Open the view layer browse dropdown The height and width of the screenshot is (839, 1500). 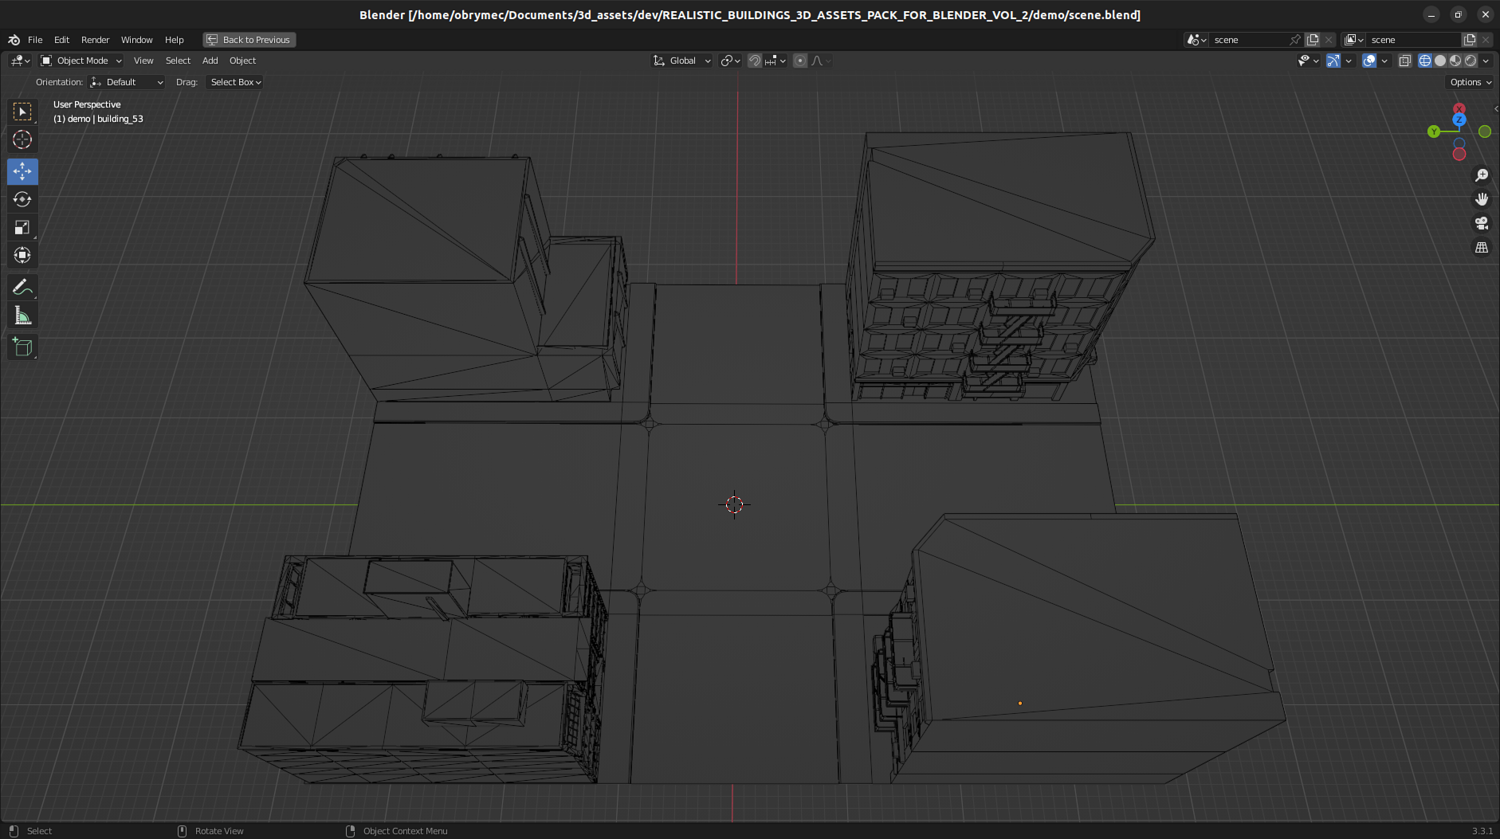pyautogui.click(x=1353, y=40)
